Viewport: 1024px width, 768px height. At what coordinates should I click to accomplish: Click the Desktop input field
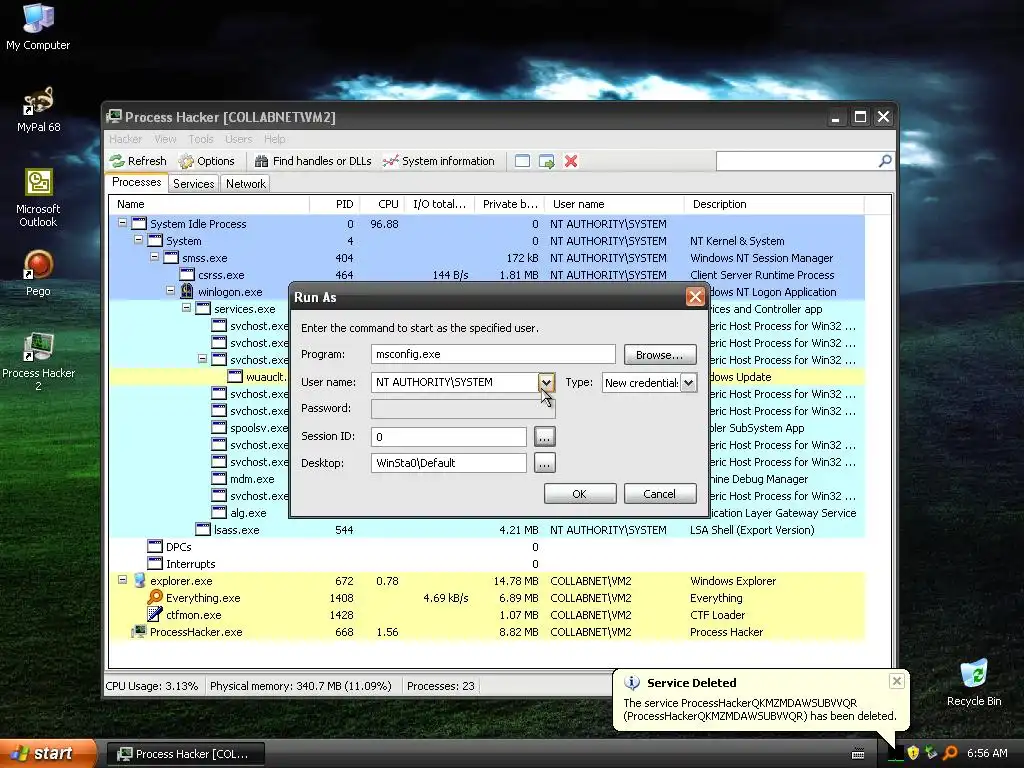pos(449,463)
